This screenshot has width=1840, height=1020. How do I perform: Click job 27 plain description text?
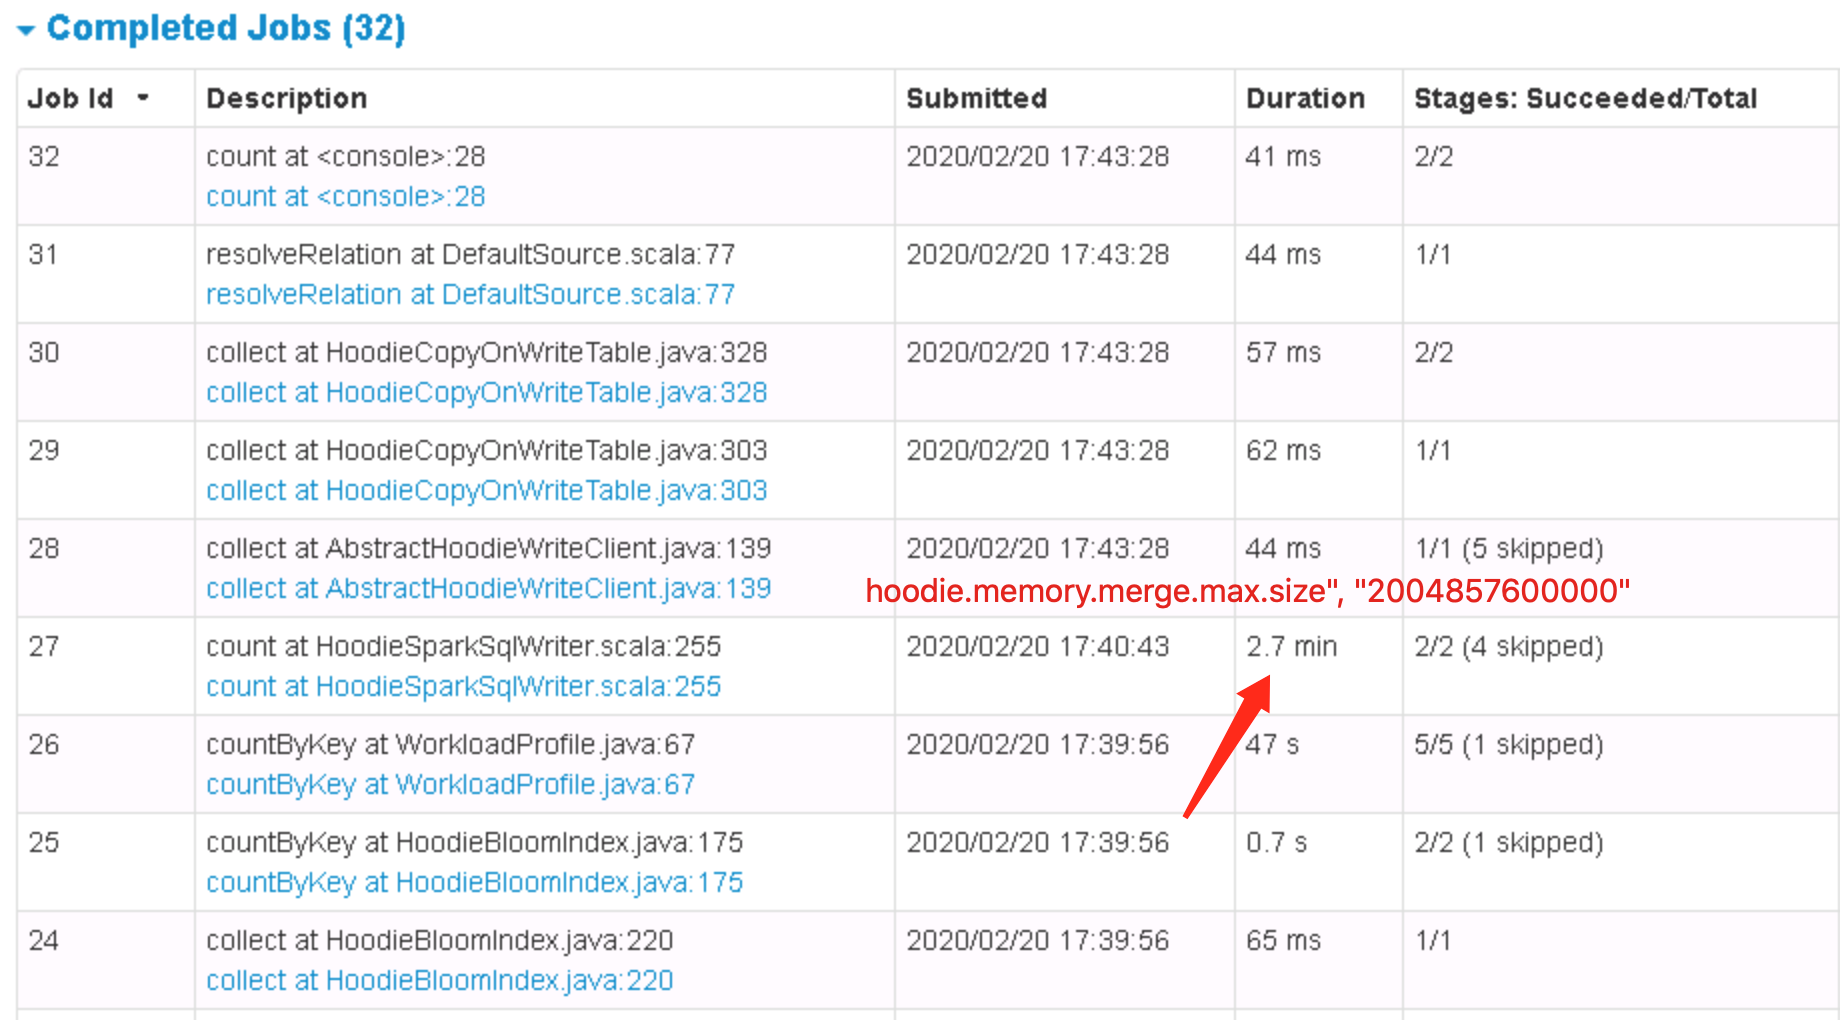pos(464,646)
